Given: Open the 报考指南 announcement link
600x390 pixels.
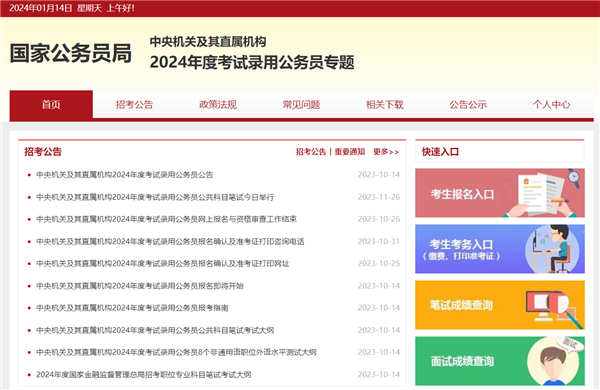Looking at the screenshot, I should point(132,308).
